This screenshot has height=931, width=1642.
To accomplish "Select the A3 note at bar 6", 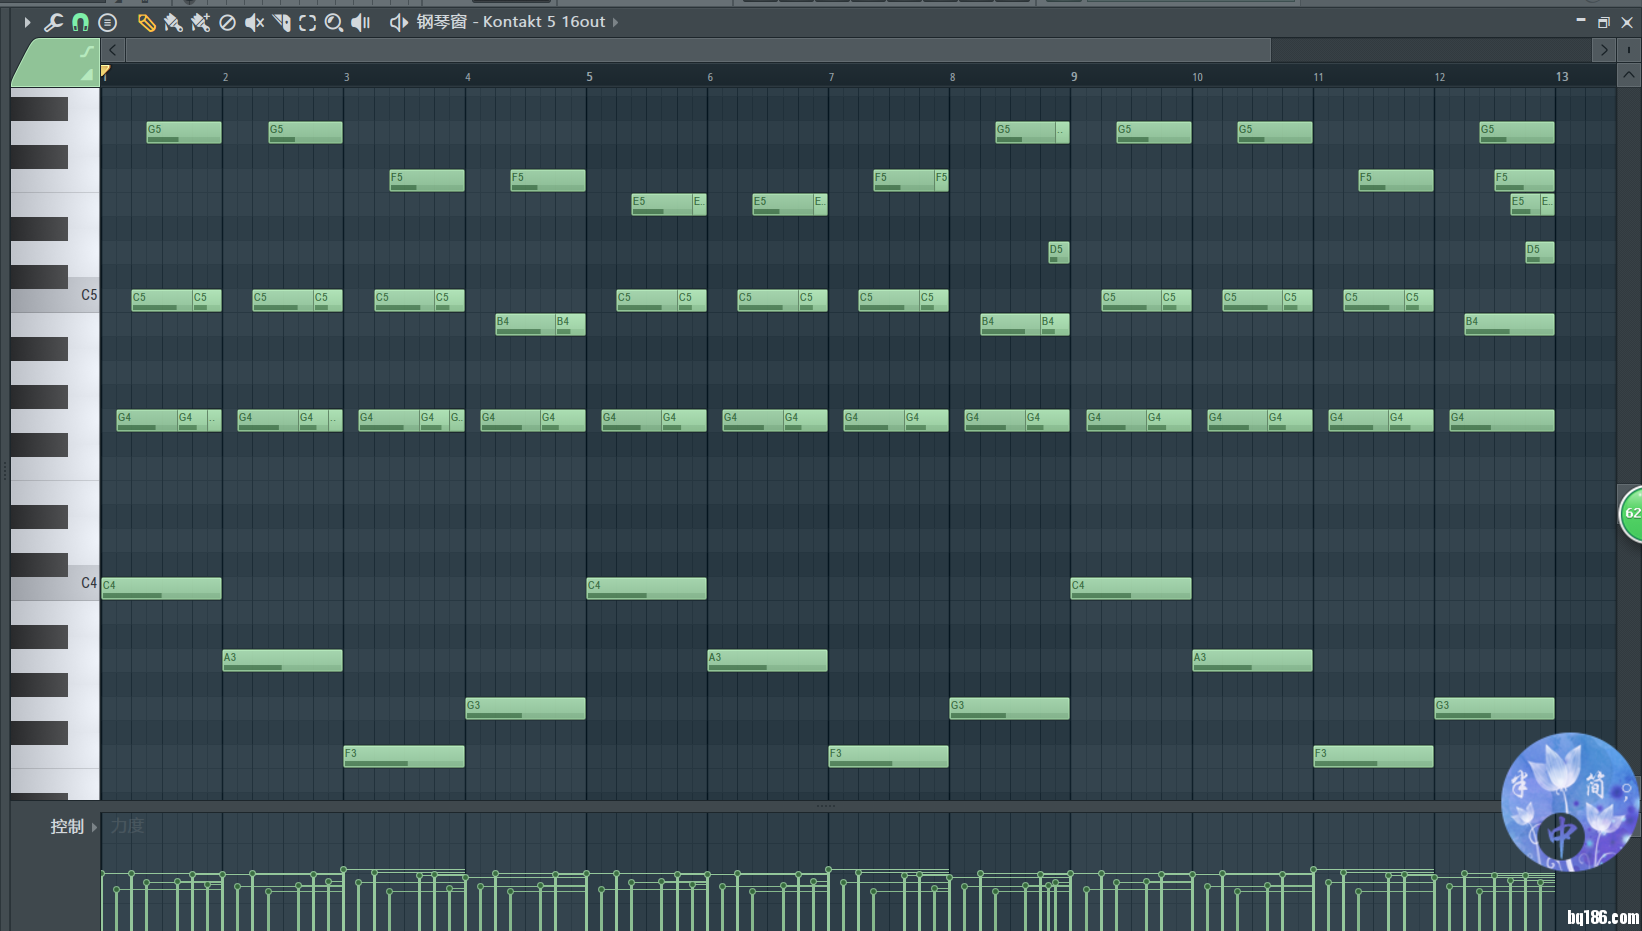I will click(x=767, y=661).
